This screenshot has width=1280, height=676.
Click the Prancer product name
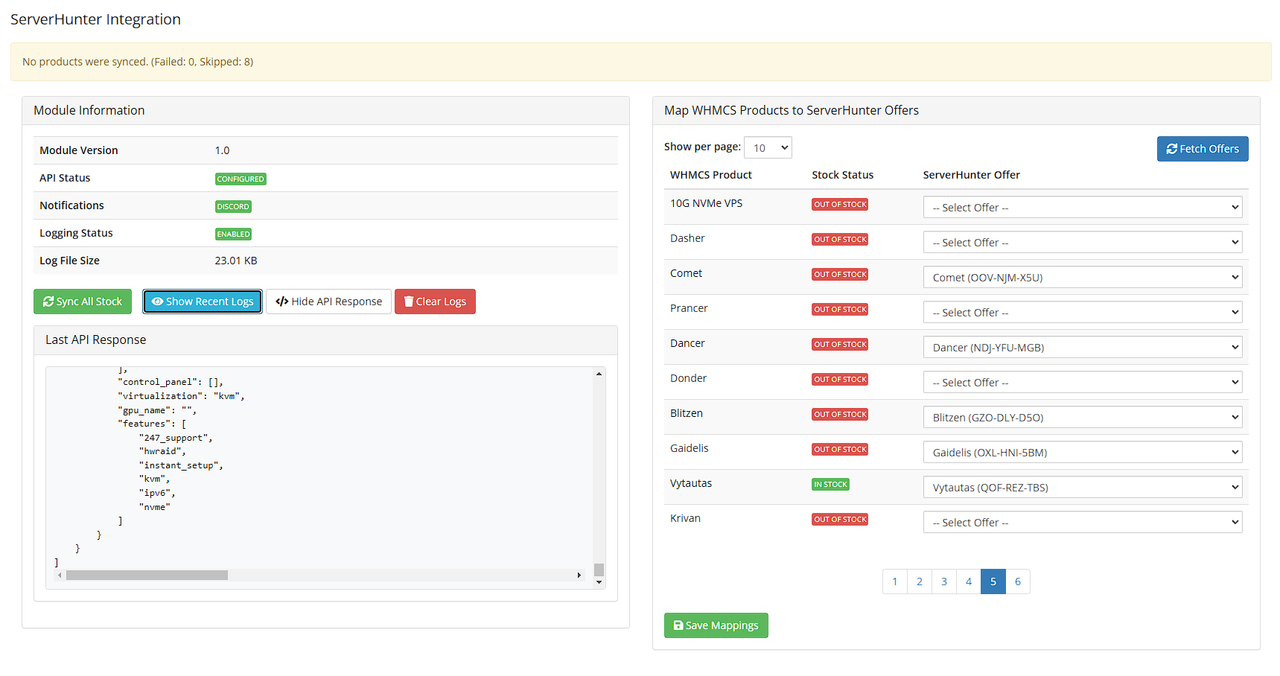(x=690, y=308)
